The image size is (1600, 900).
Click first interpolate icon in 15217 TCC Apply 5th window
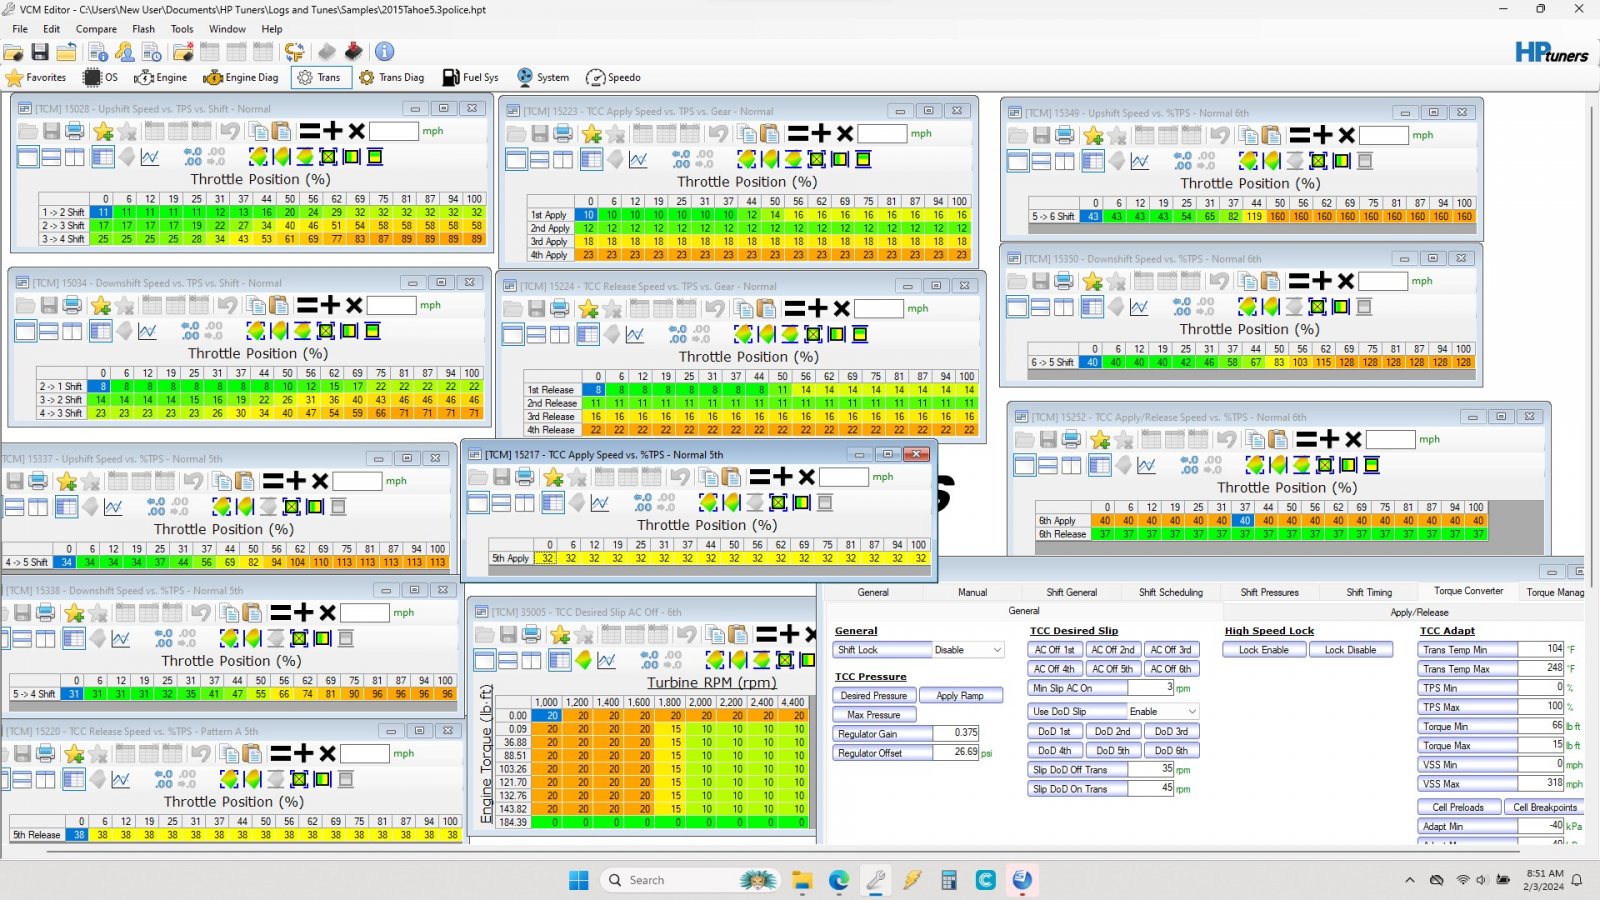tap(708, 503)
